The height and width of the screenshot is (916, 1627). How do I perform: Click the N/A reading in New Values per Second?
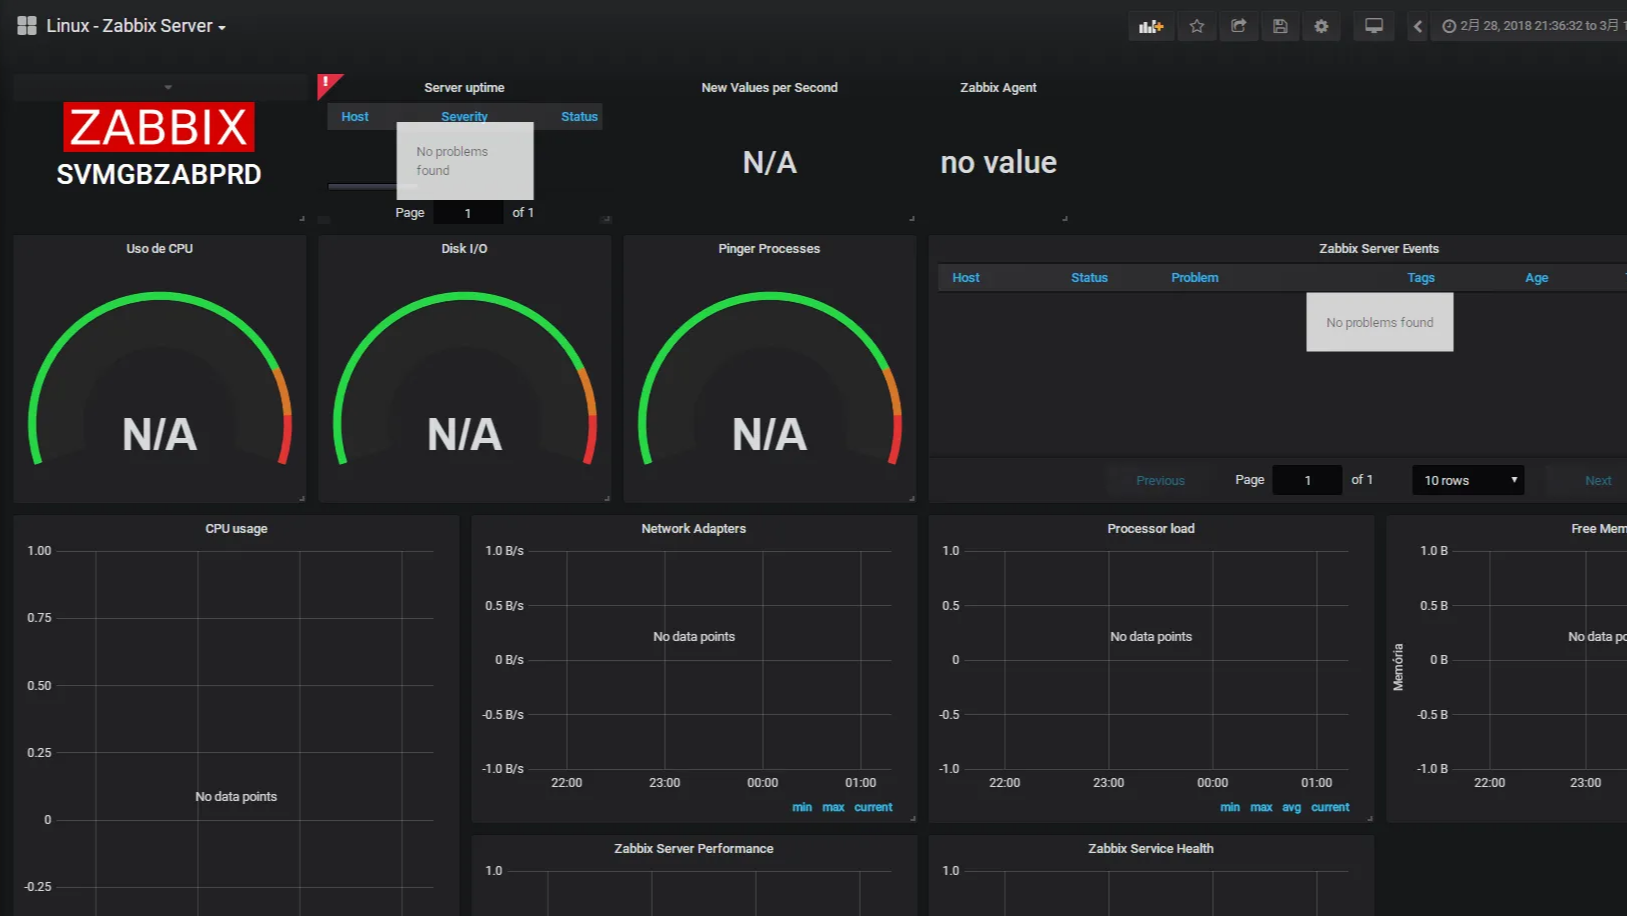(769, 163)
